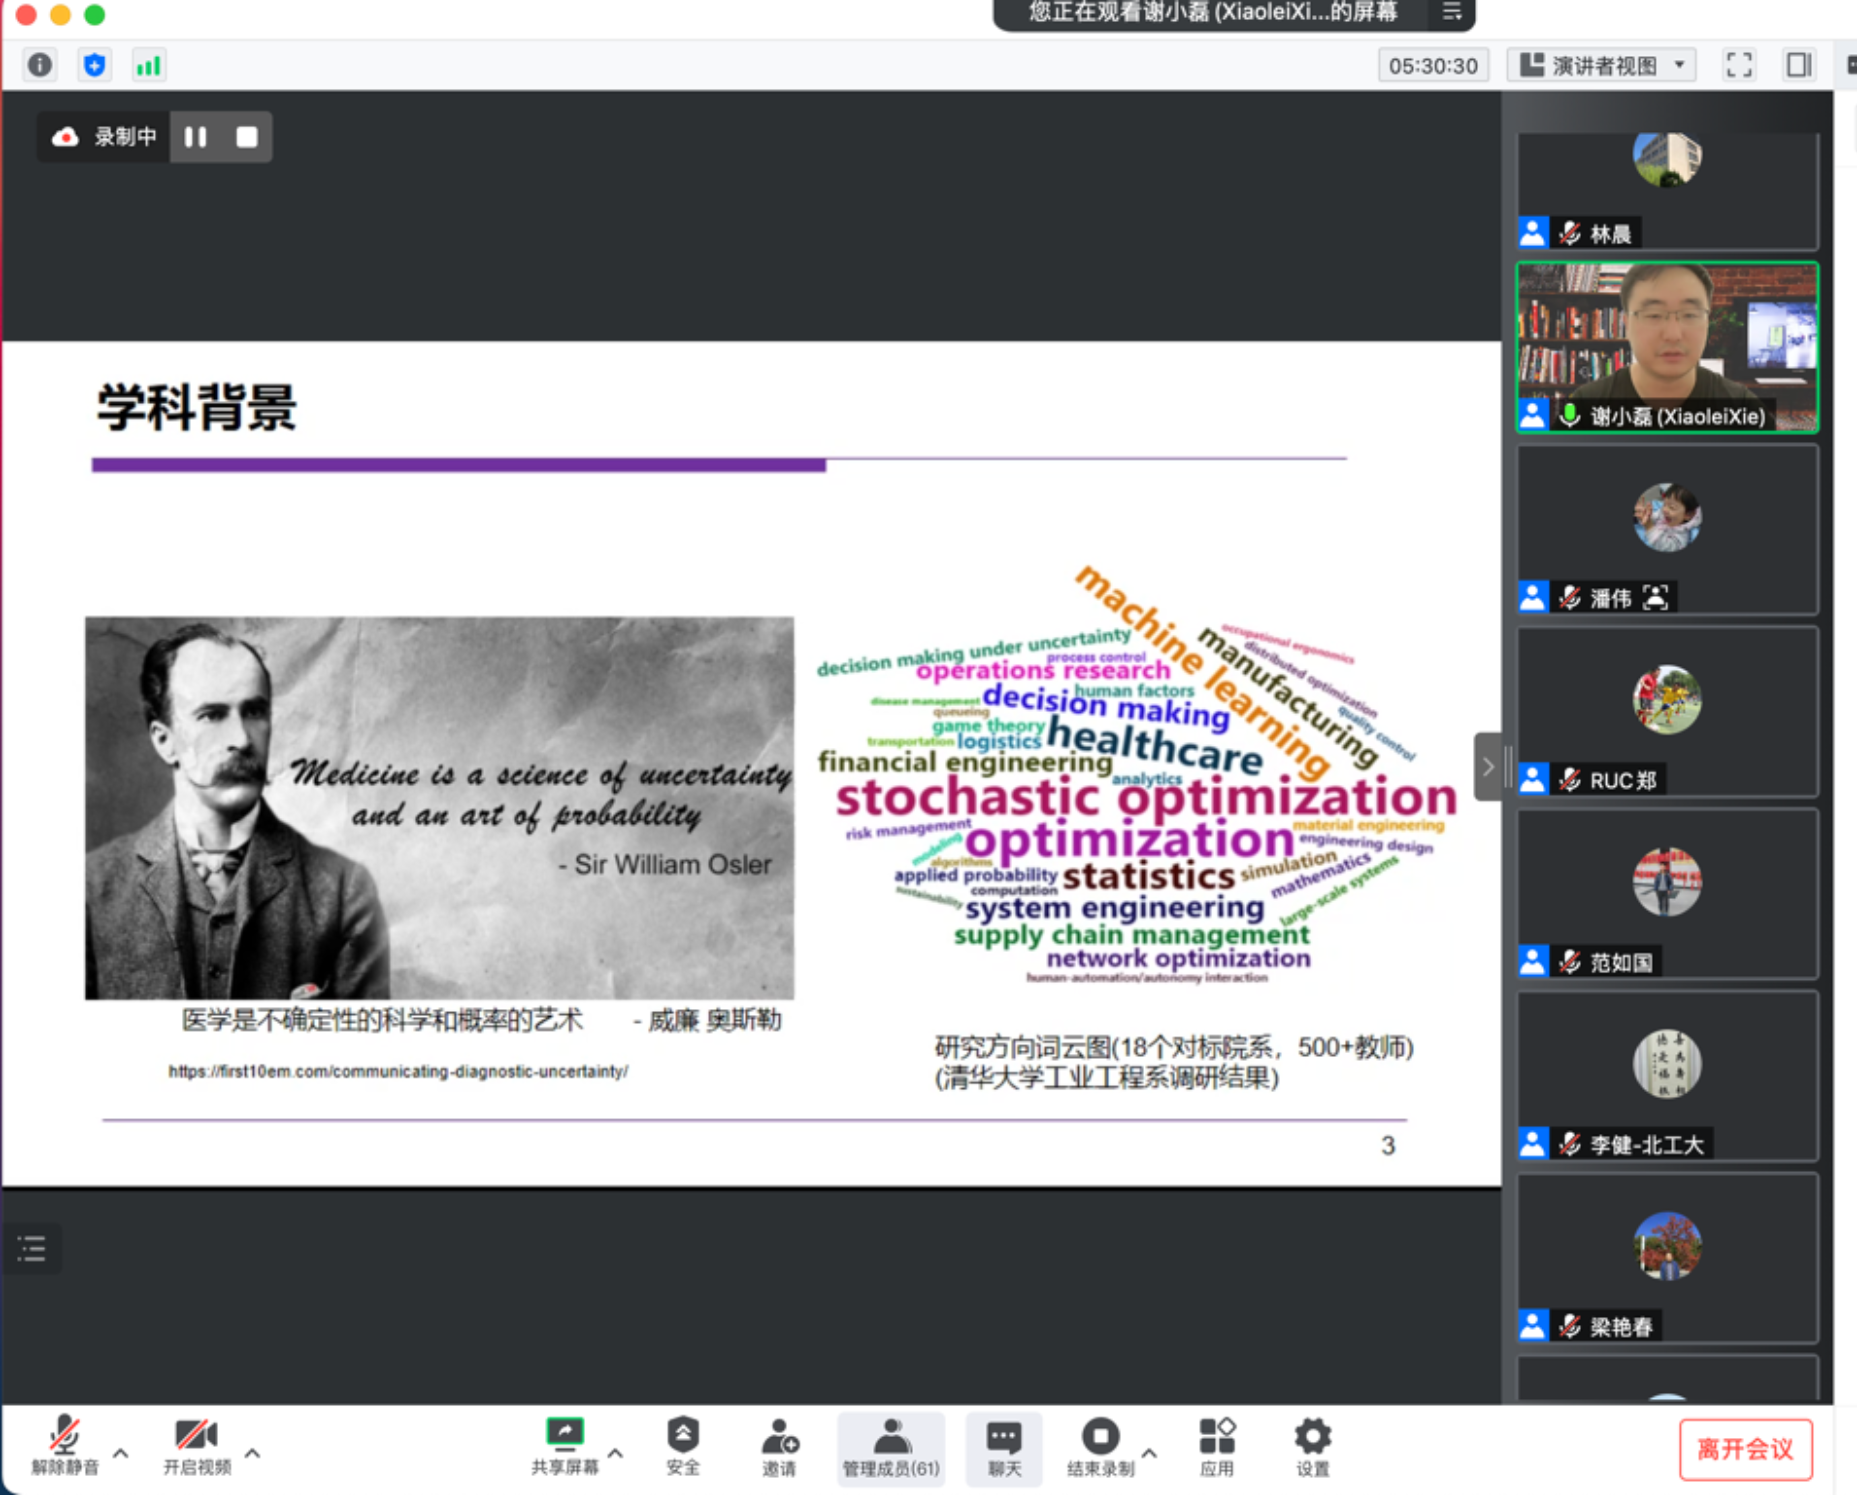
Task: Open the blue encryption shield icon
Action: 94,65
